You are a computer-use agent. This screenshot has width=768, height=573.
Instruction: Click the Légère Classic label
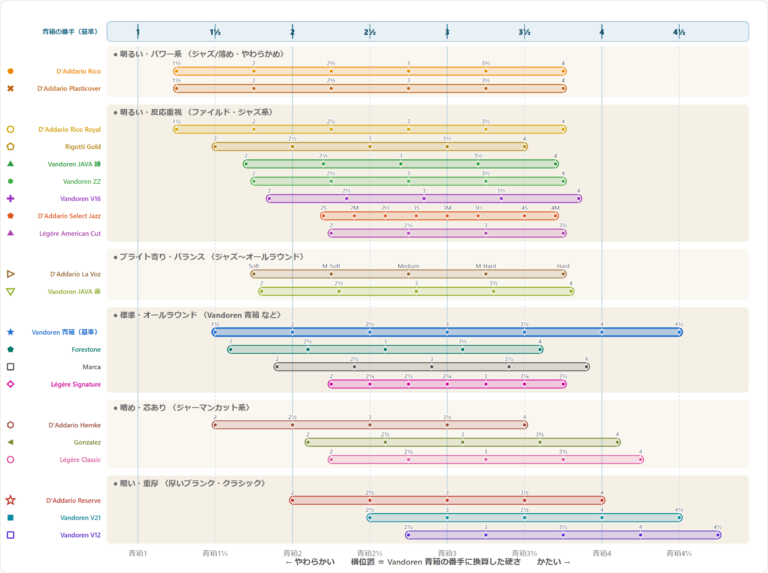(80, 460)
